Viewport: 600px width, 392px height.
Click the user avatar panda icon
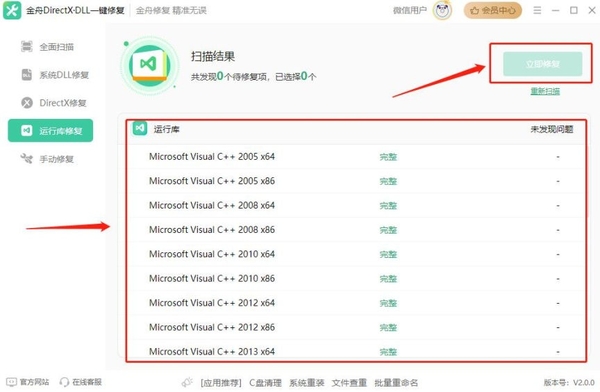442,10
